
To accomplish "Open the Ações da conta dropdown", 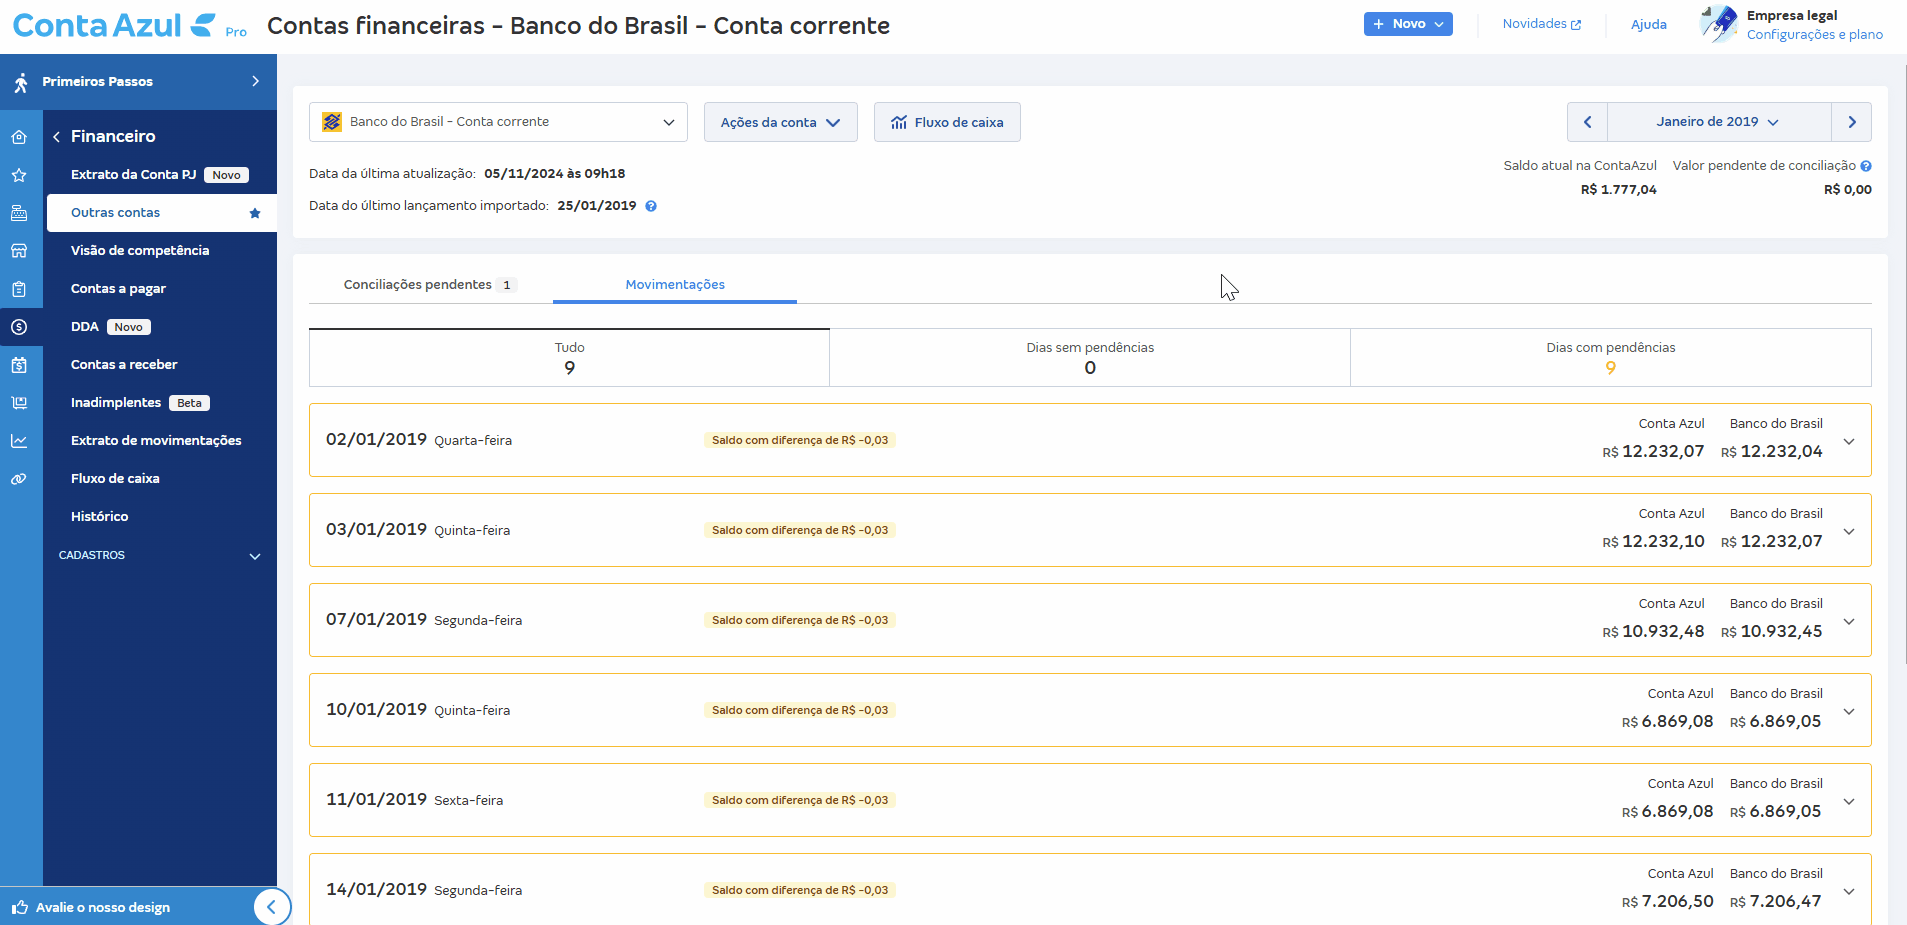I will coord(780,121).
